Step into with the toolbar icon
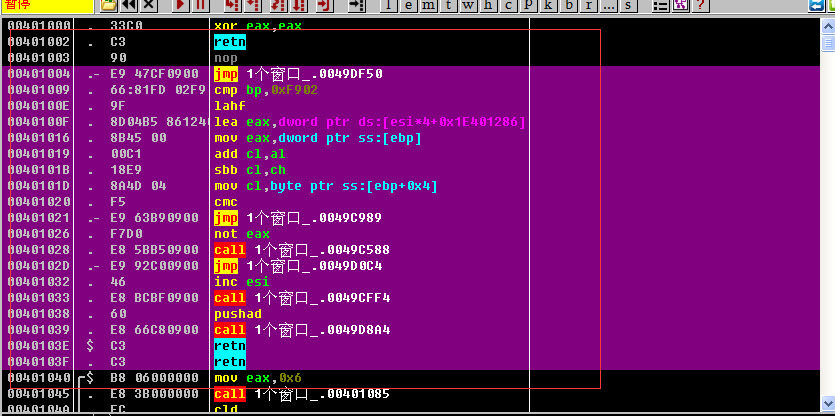835x416 pixels. [x=232, y=5]
